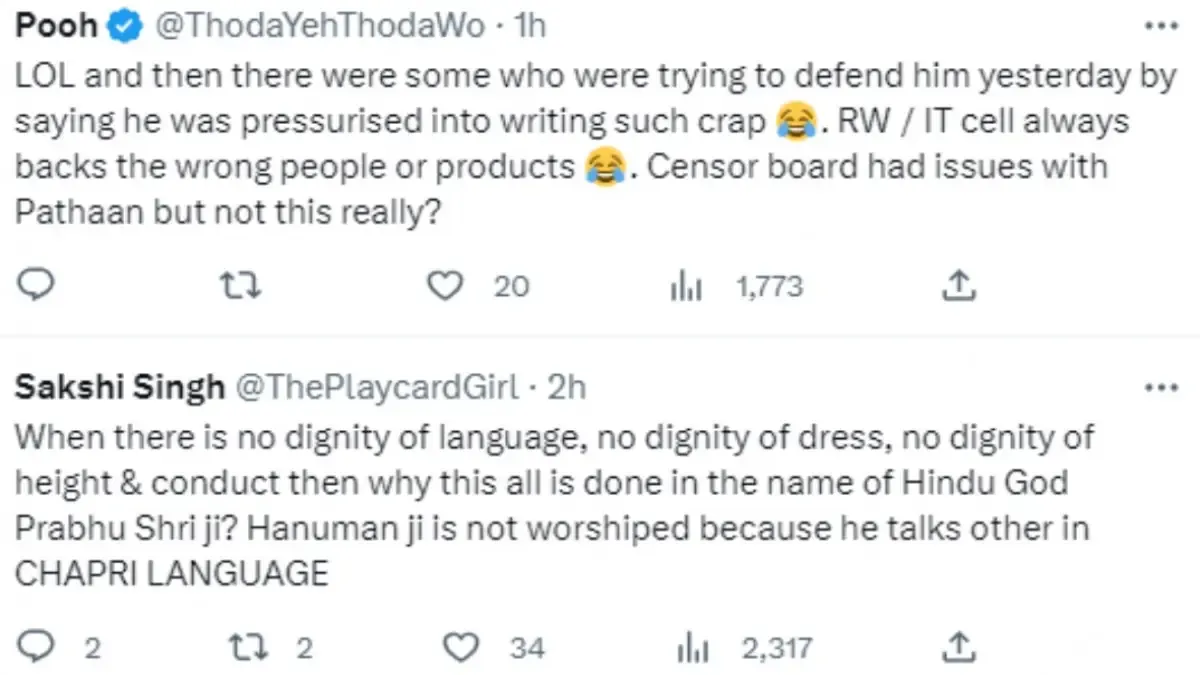Like Sakshi Singh's tweet with 34 likes
This screenshot has width=1200, height=675.
click(494, 647)
